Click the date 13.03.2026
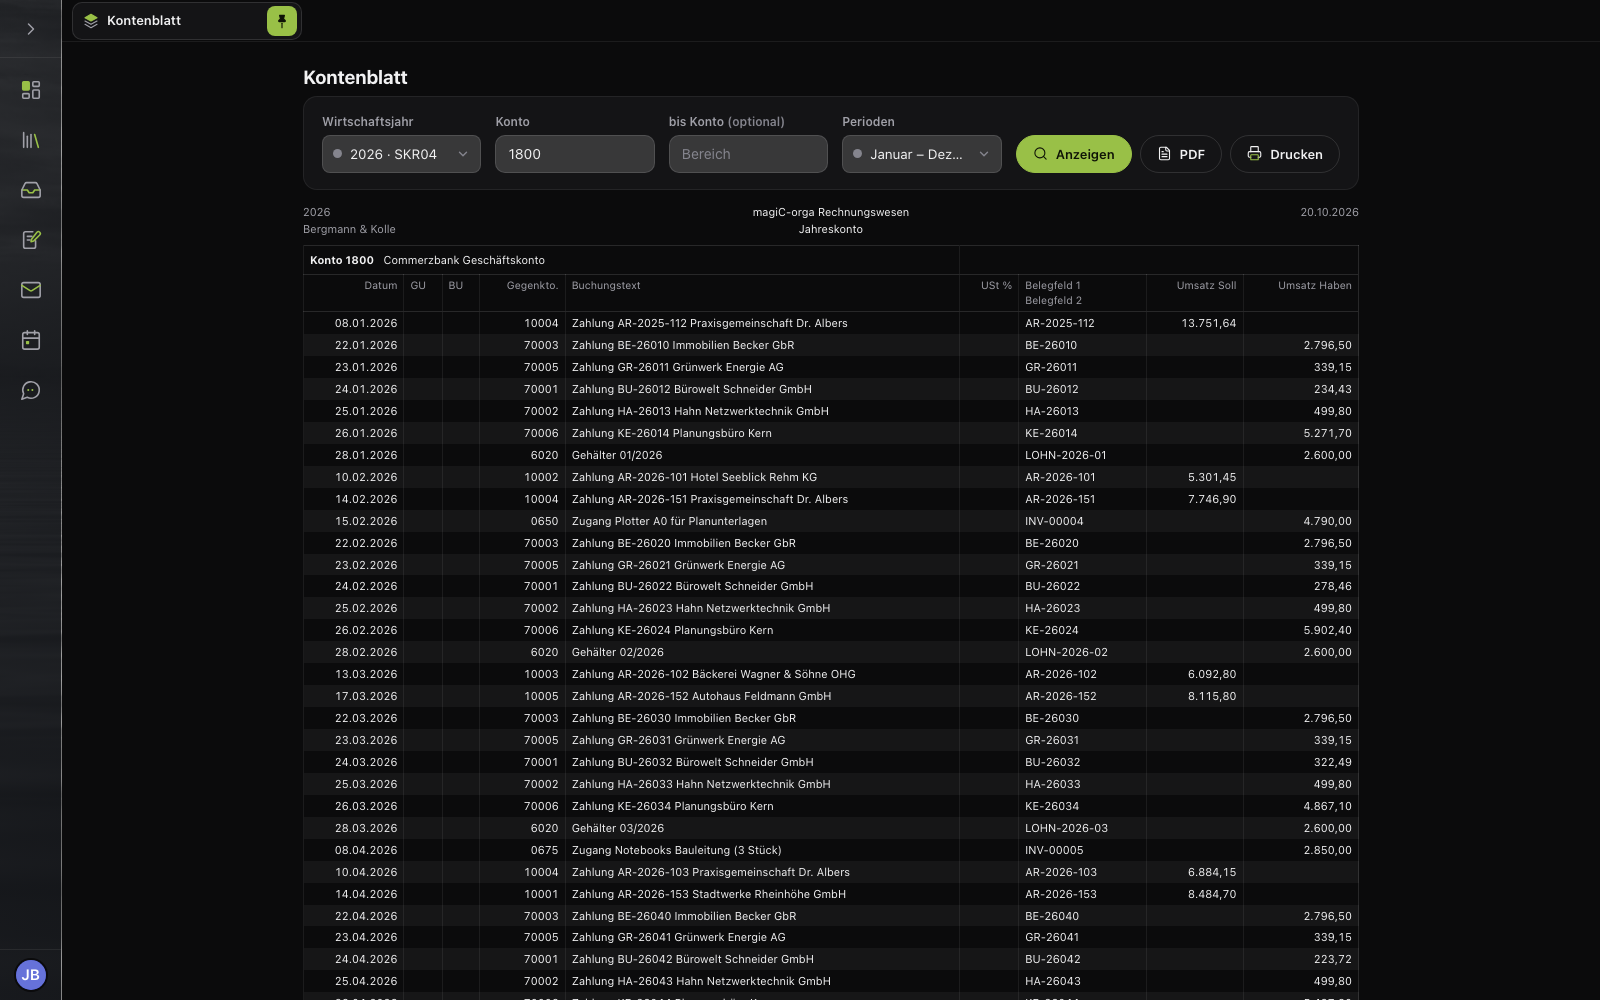 (x=366, y=674)
